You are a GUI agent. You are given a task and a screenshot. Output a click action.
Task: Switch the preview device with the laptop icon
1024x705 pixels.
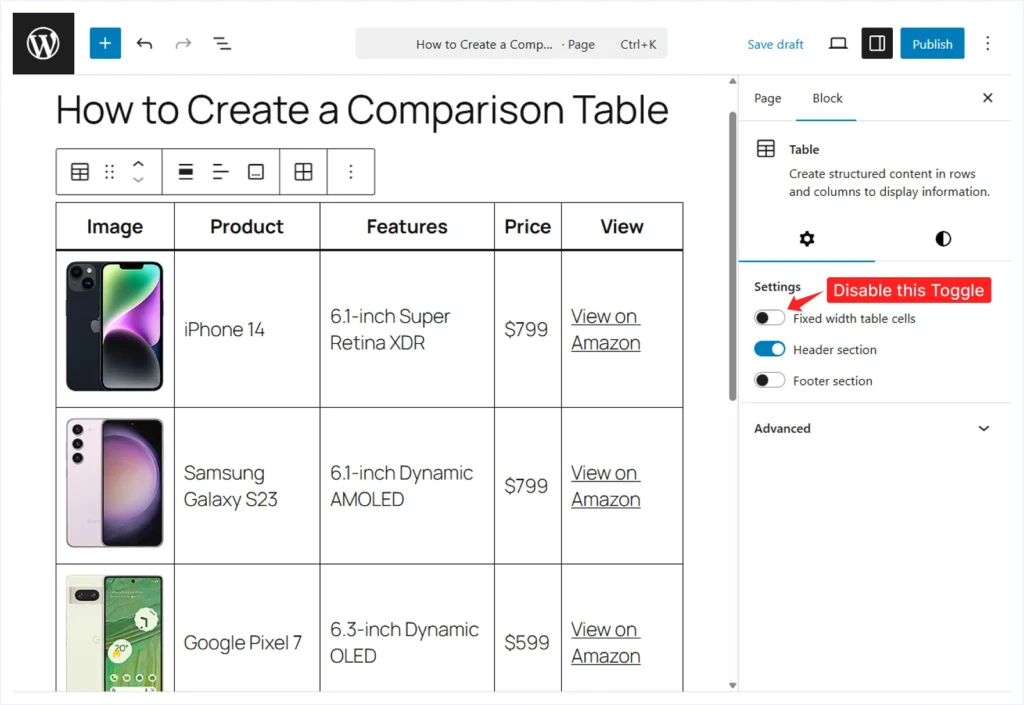(x=838, y=44)
